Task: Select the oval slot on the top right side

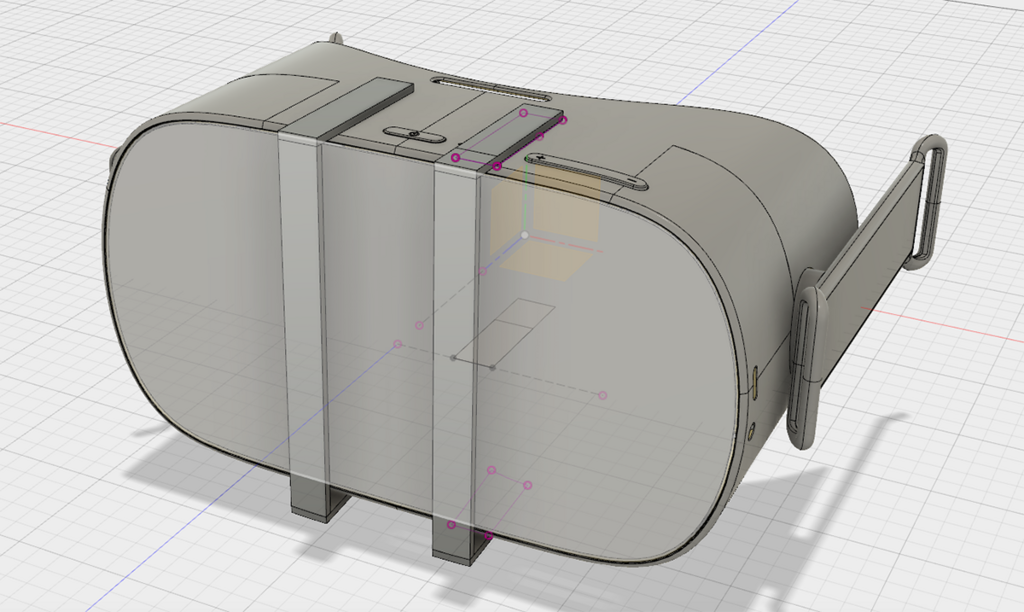Action: [588, 170]
